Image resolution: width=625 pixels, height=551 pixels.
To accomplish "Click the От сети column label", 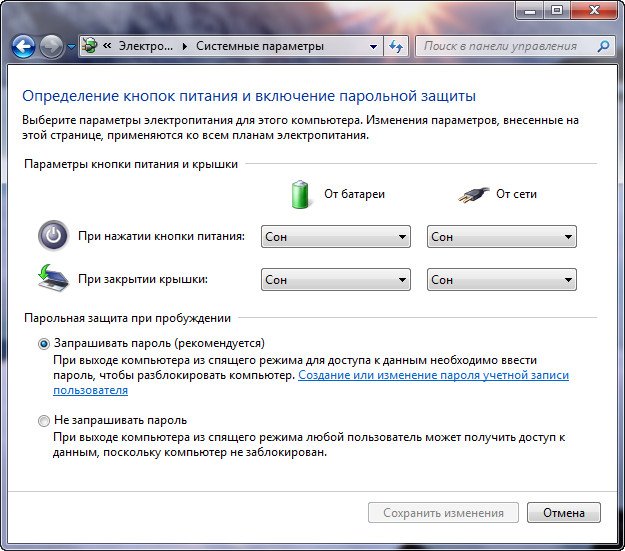I will point(516,194).
